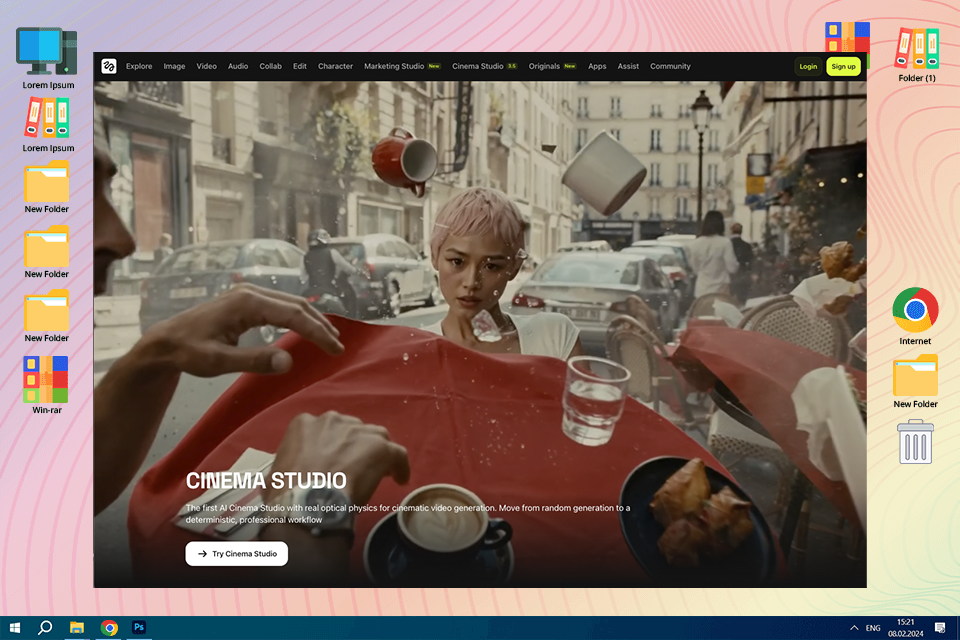Open Photoshop from the taskbar

pyautogui.click(x=139, y=627)
